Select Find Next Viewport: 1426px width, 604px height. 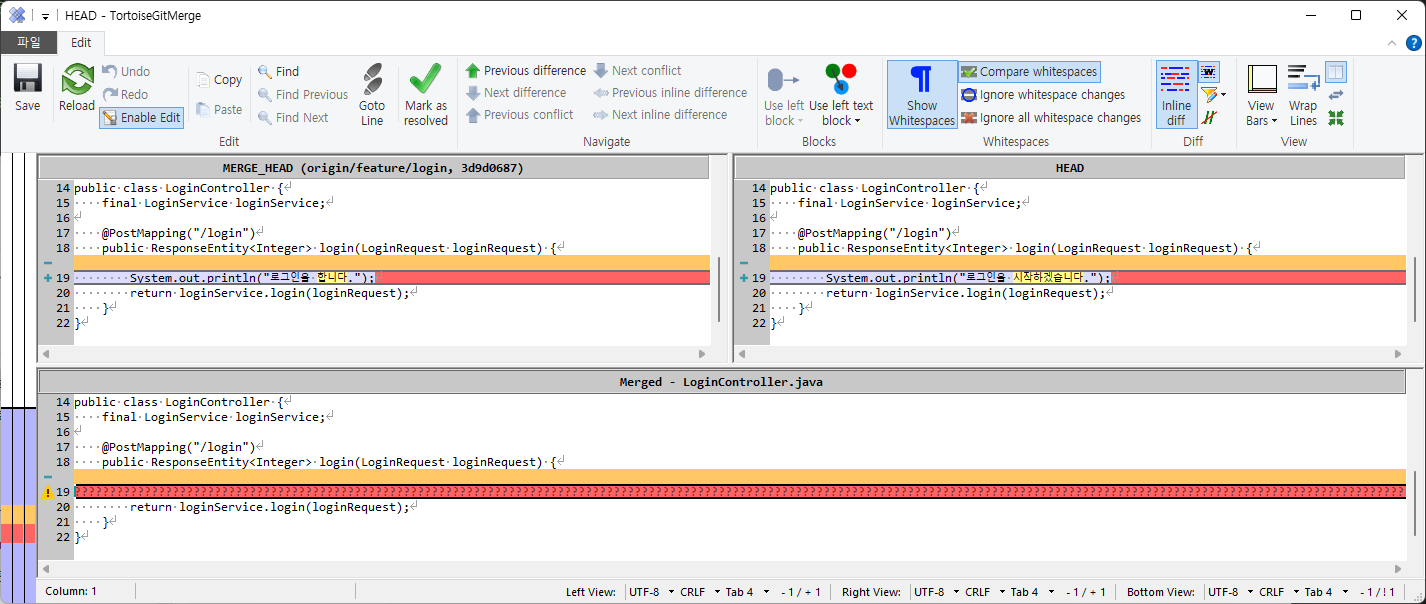292,118
